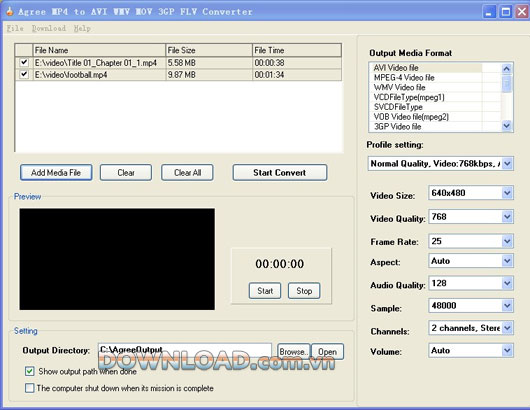Minimize the converter window
This screenshot has height=410, width=530.
(x=489, y=12)
